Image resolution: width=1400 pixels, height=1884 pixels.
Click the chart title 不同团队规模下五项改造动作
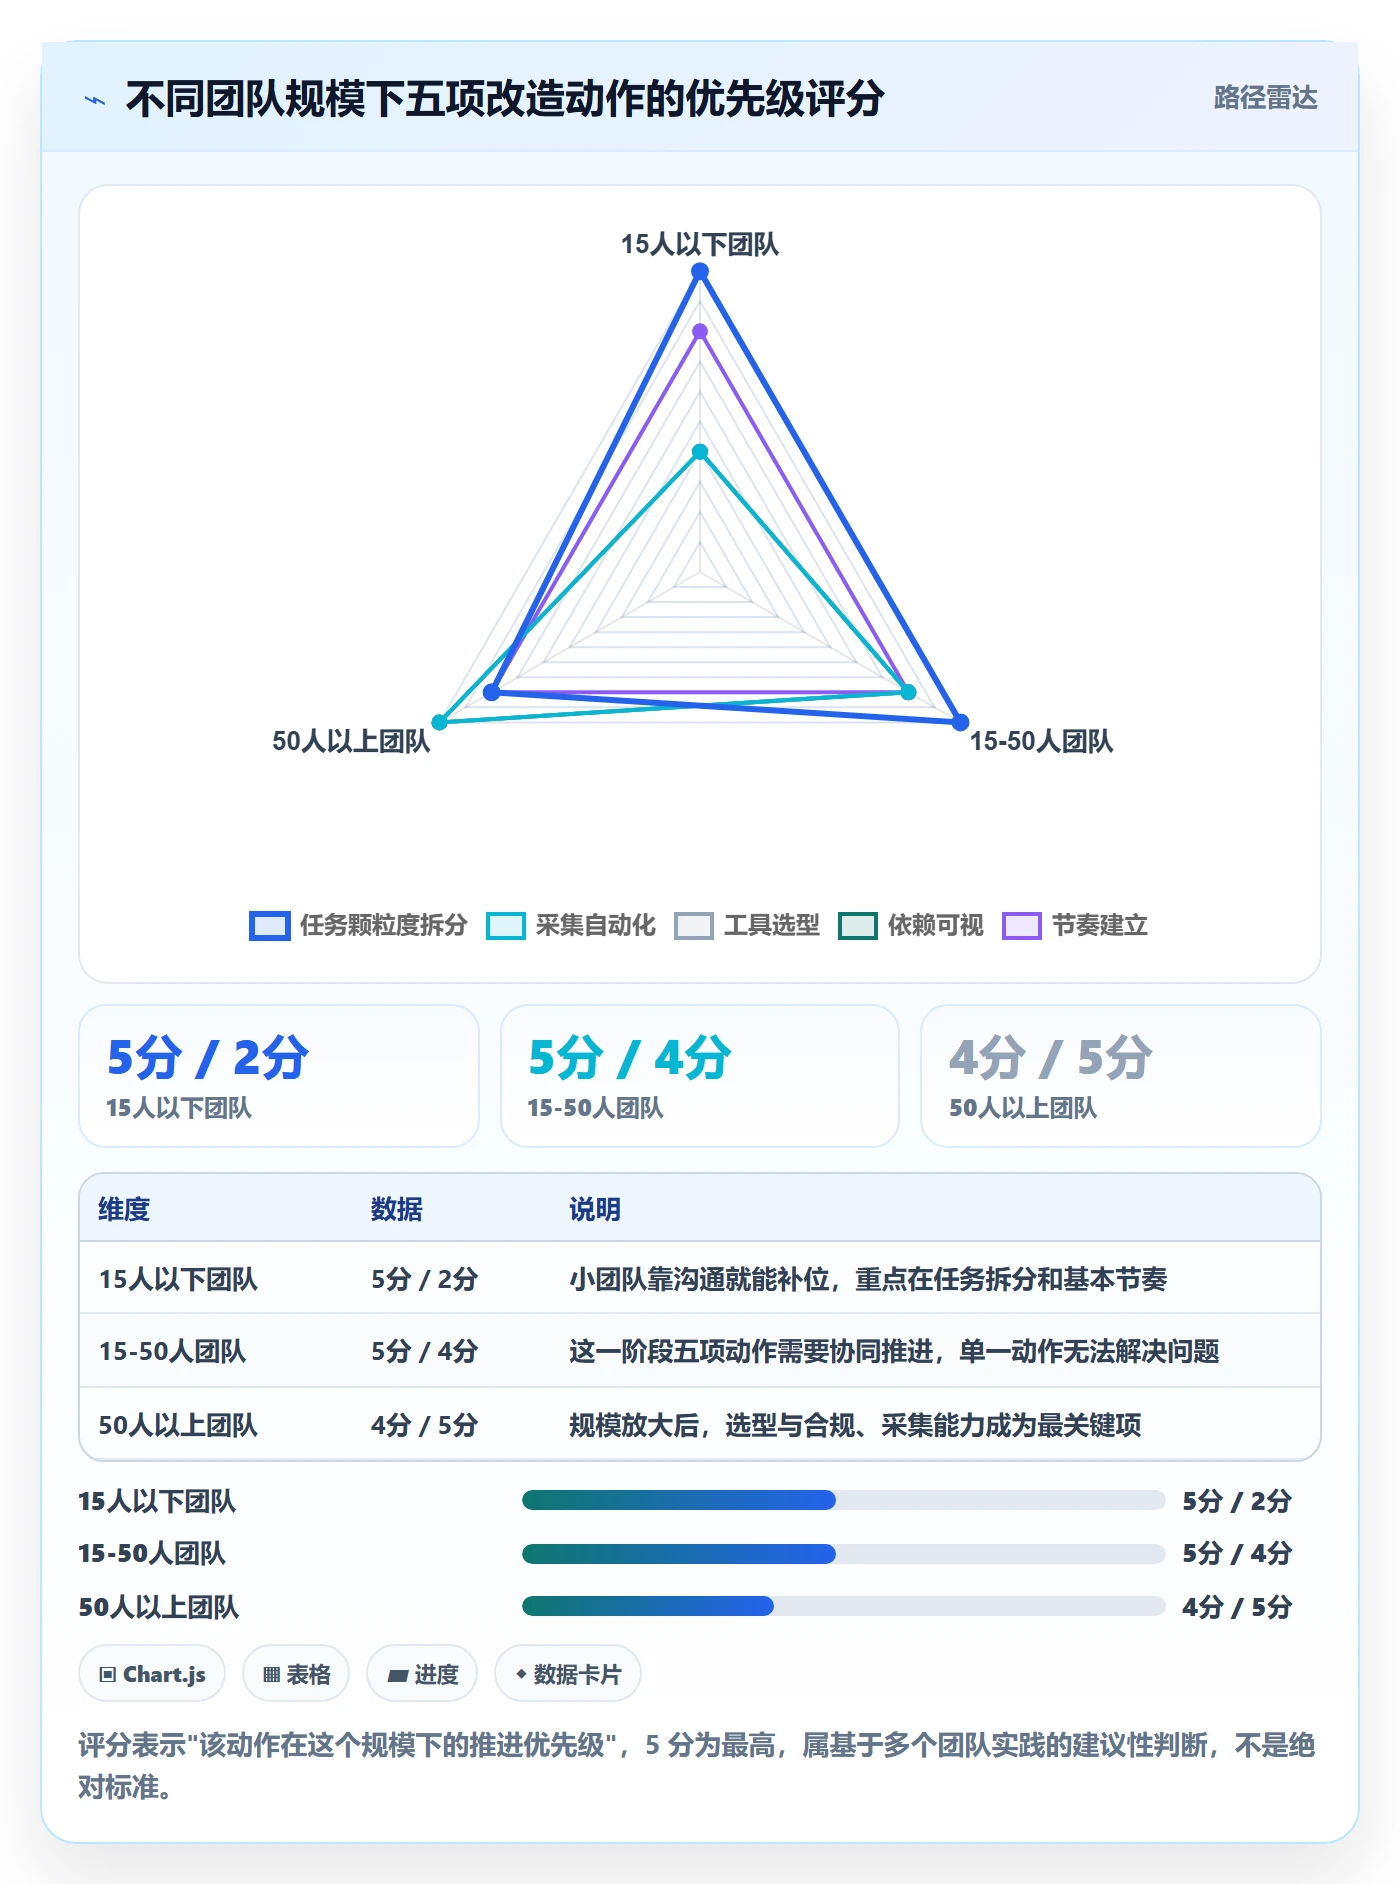coord(505,99)
